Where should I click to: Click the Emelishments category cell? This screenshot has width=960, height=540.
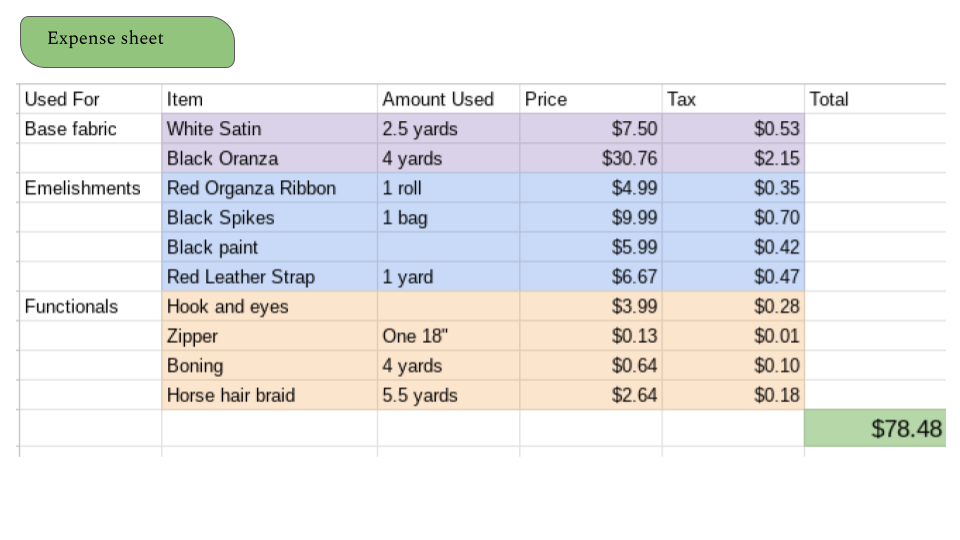click(x=91, y=188)
